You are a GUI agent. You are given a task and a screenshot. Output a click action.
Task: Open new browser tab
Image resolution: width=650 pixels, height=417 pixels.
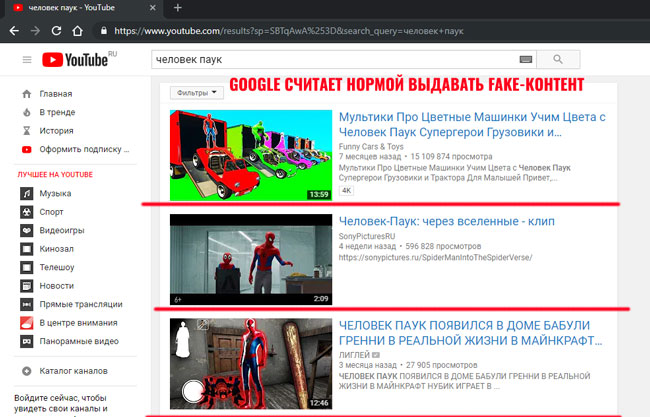click(177, 8)
